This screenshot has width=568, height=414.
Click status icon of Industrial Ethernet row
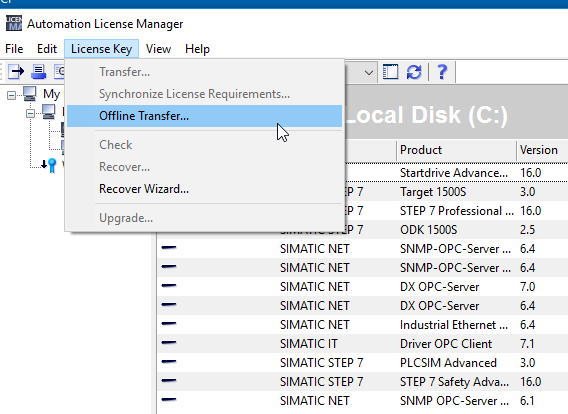(x=169, y=323)
